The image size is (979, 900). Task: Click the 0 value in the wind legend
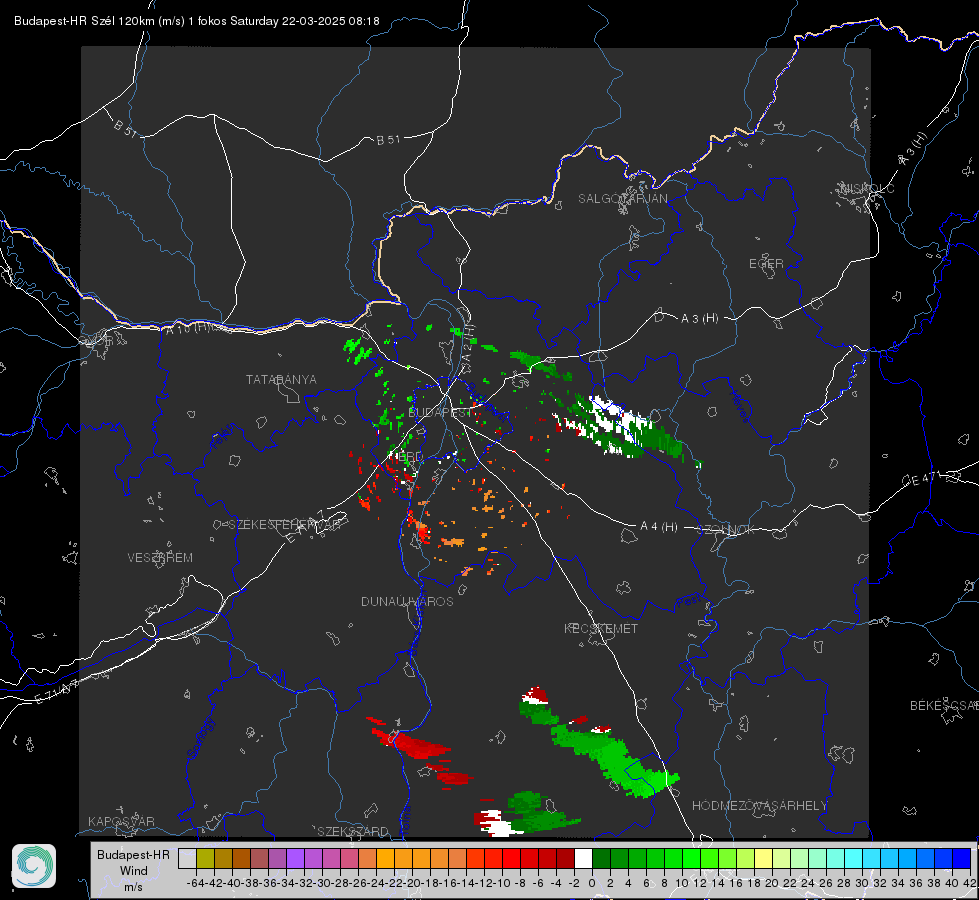[592, 883]
